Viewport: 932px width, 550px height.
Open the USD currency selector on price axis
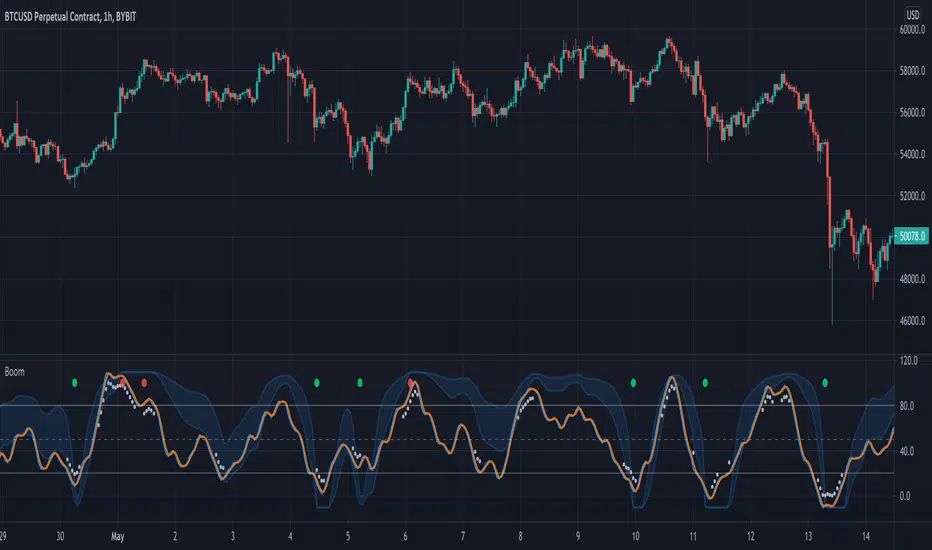[x=912, y=15]
